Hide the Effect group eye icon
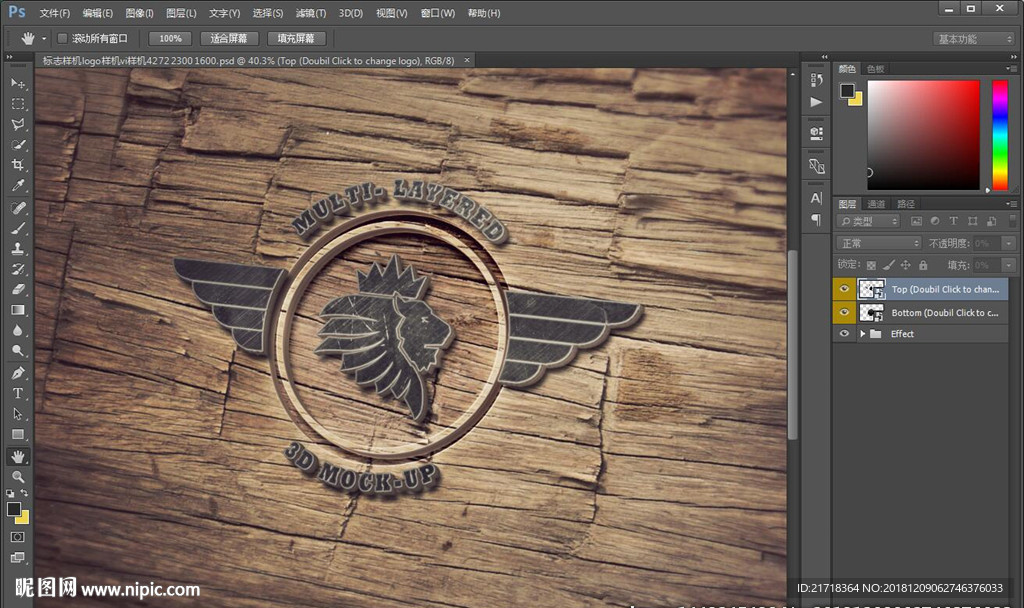 point(844,334)
